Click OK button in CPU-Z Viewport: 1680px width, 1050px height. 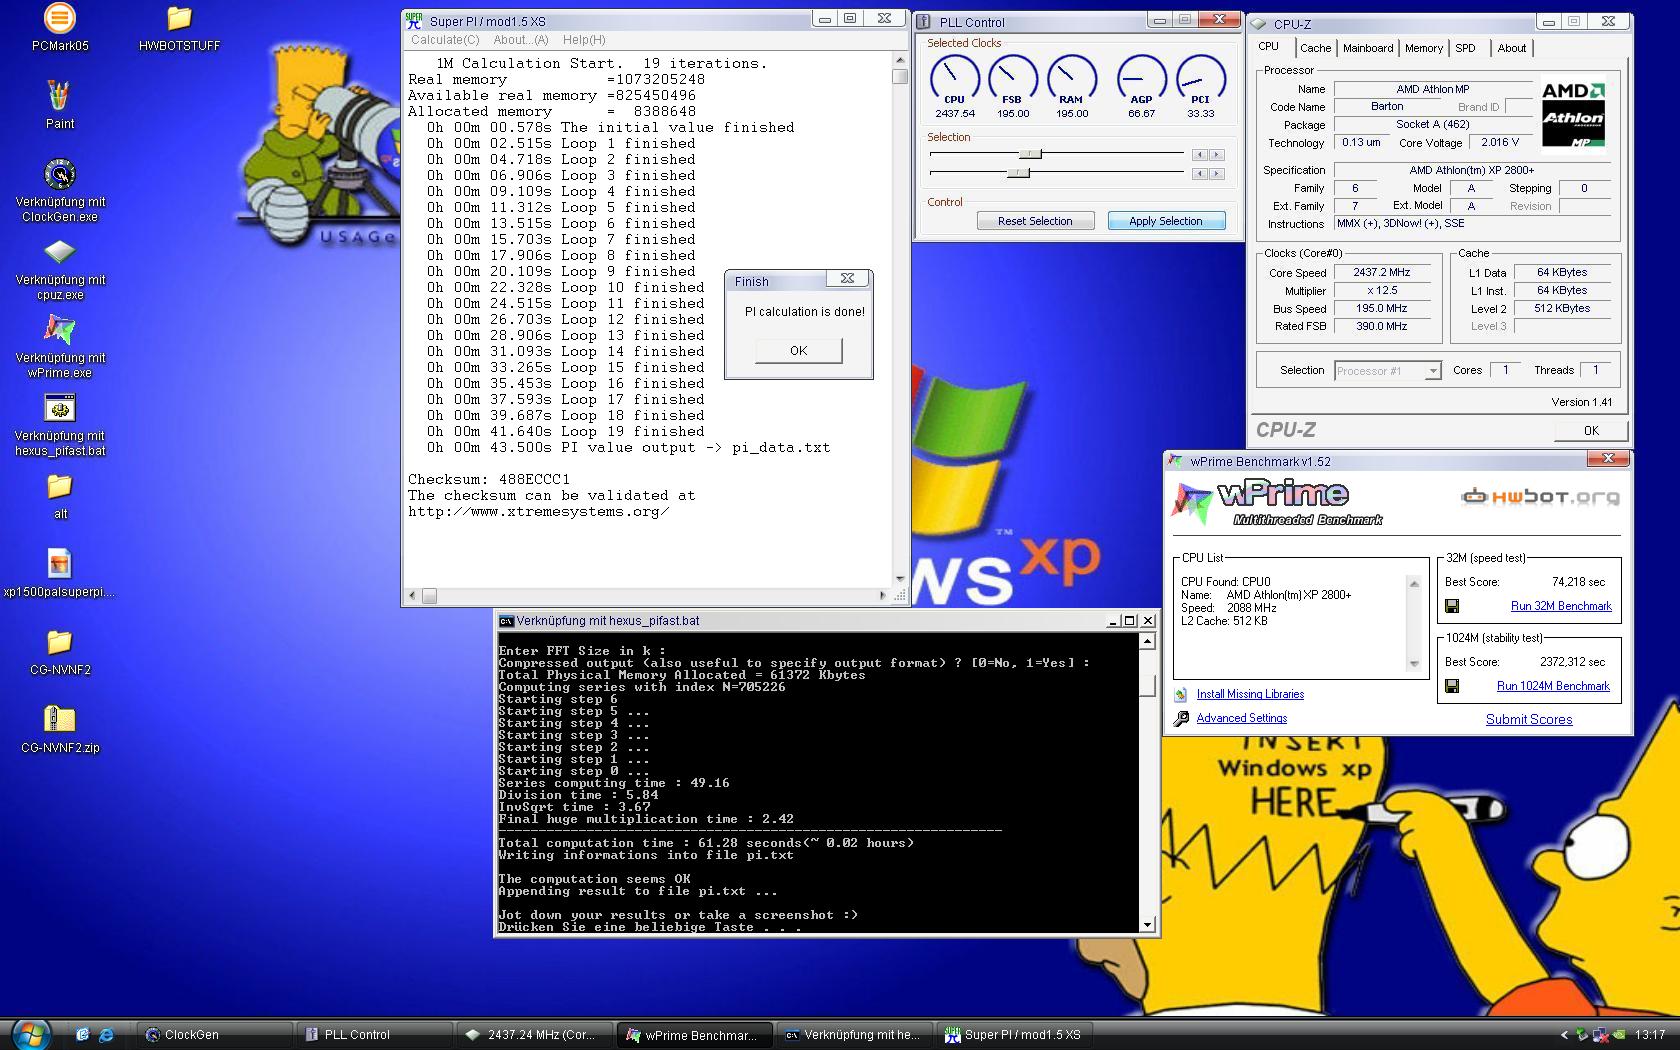[x=1590, y=431]
